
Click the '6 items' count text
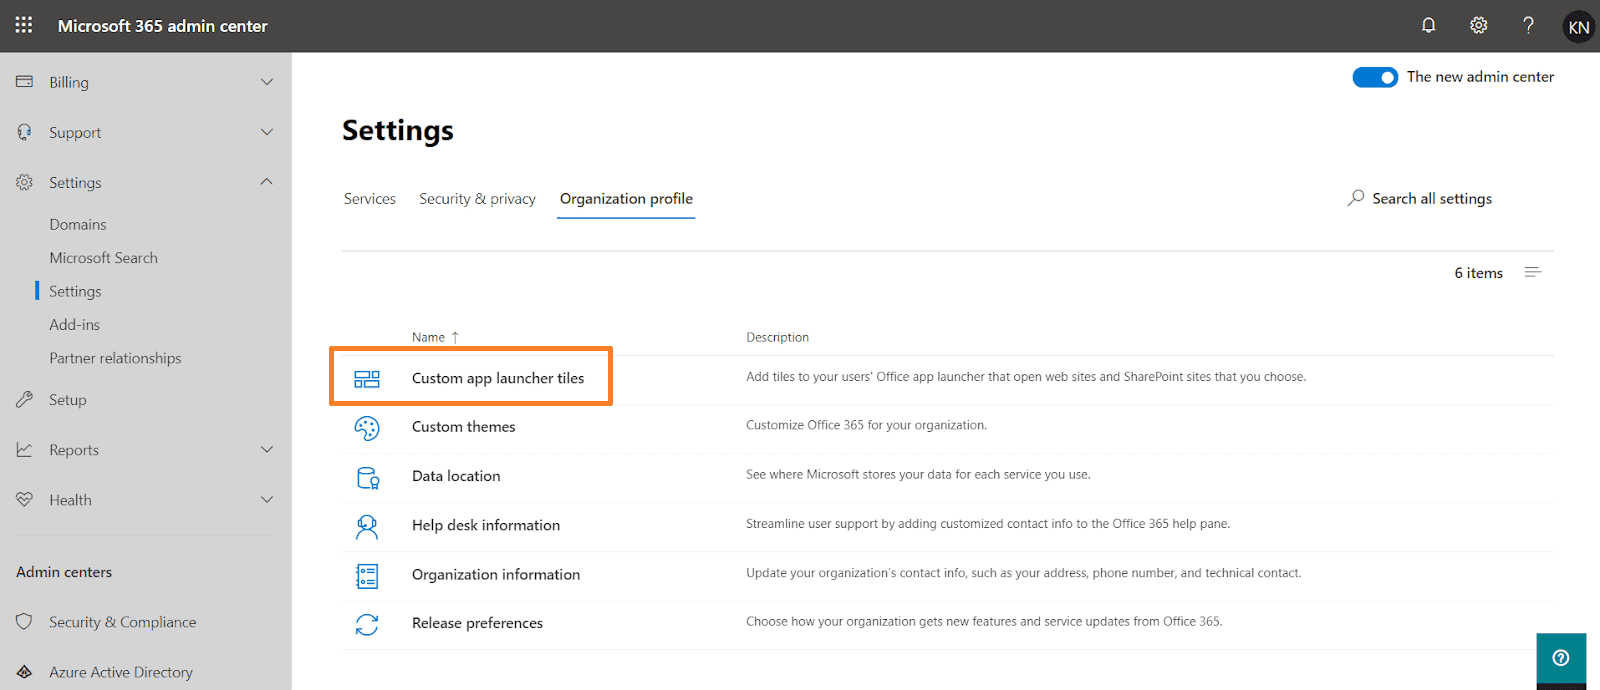pos(1478,273)
